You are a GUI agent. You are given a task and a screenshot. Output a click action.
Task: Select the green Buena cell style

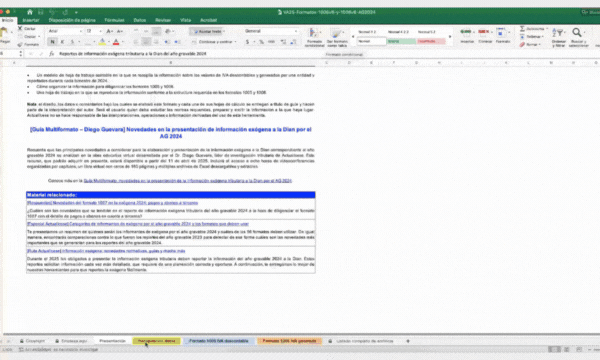pos(401,41)
